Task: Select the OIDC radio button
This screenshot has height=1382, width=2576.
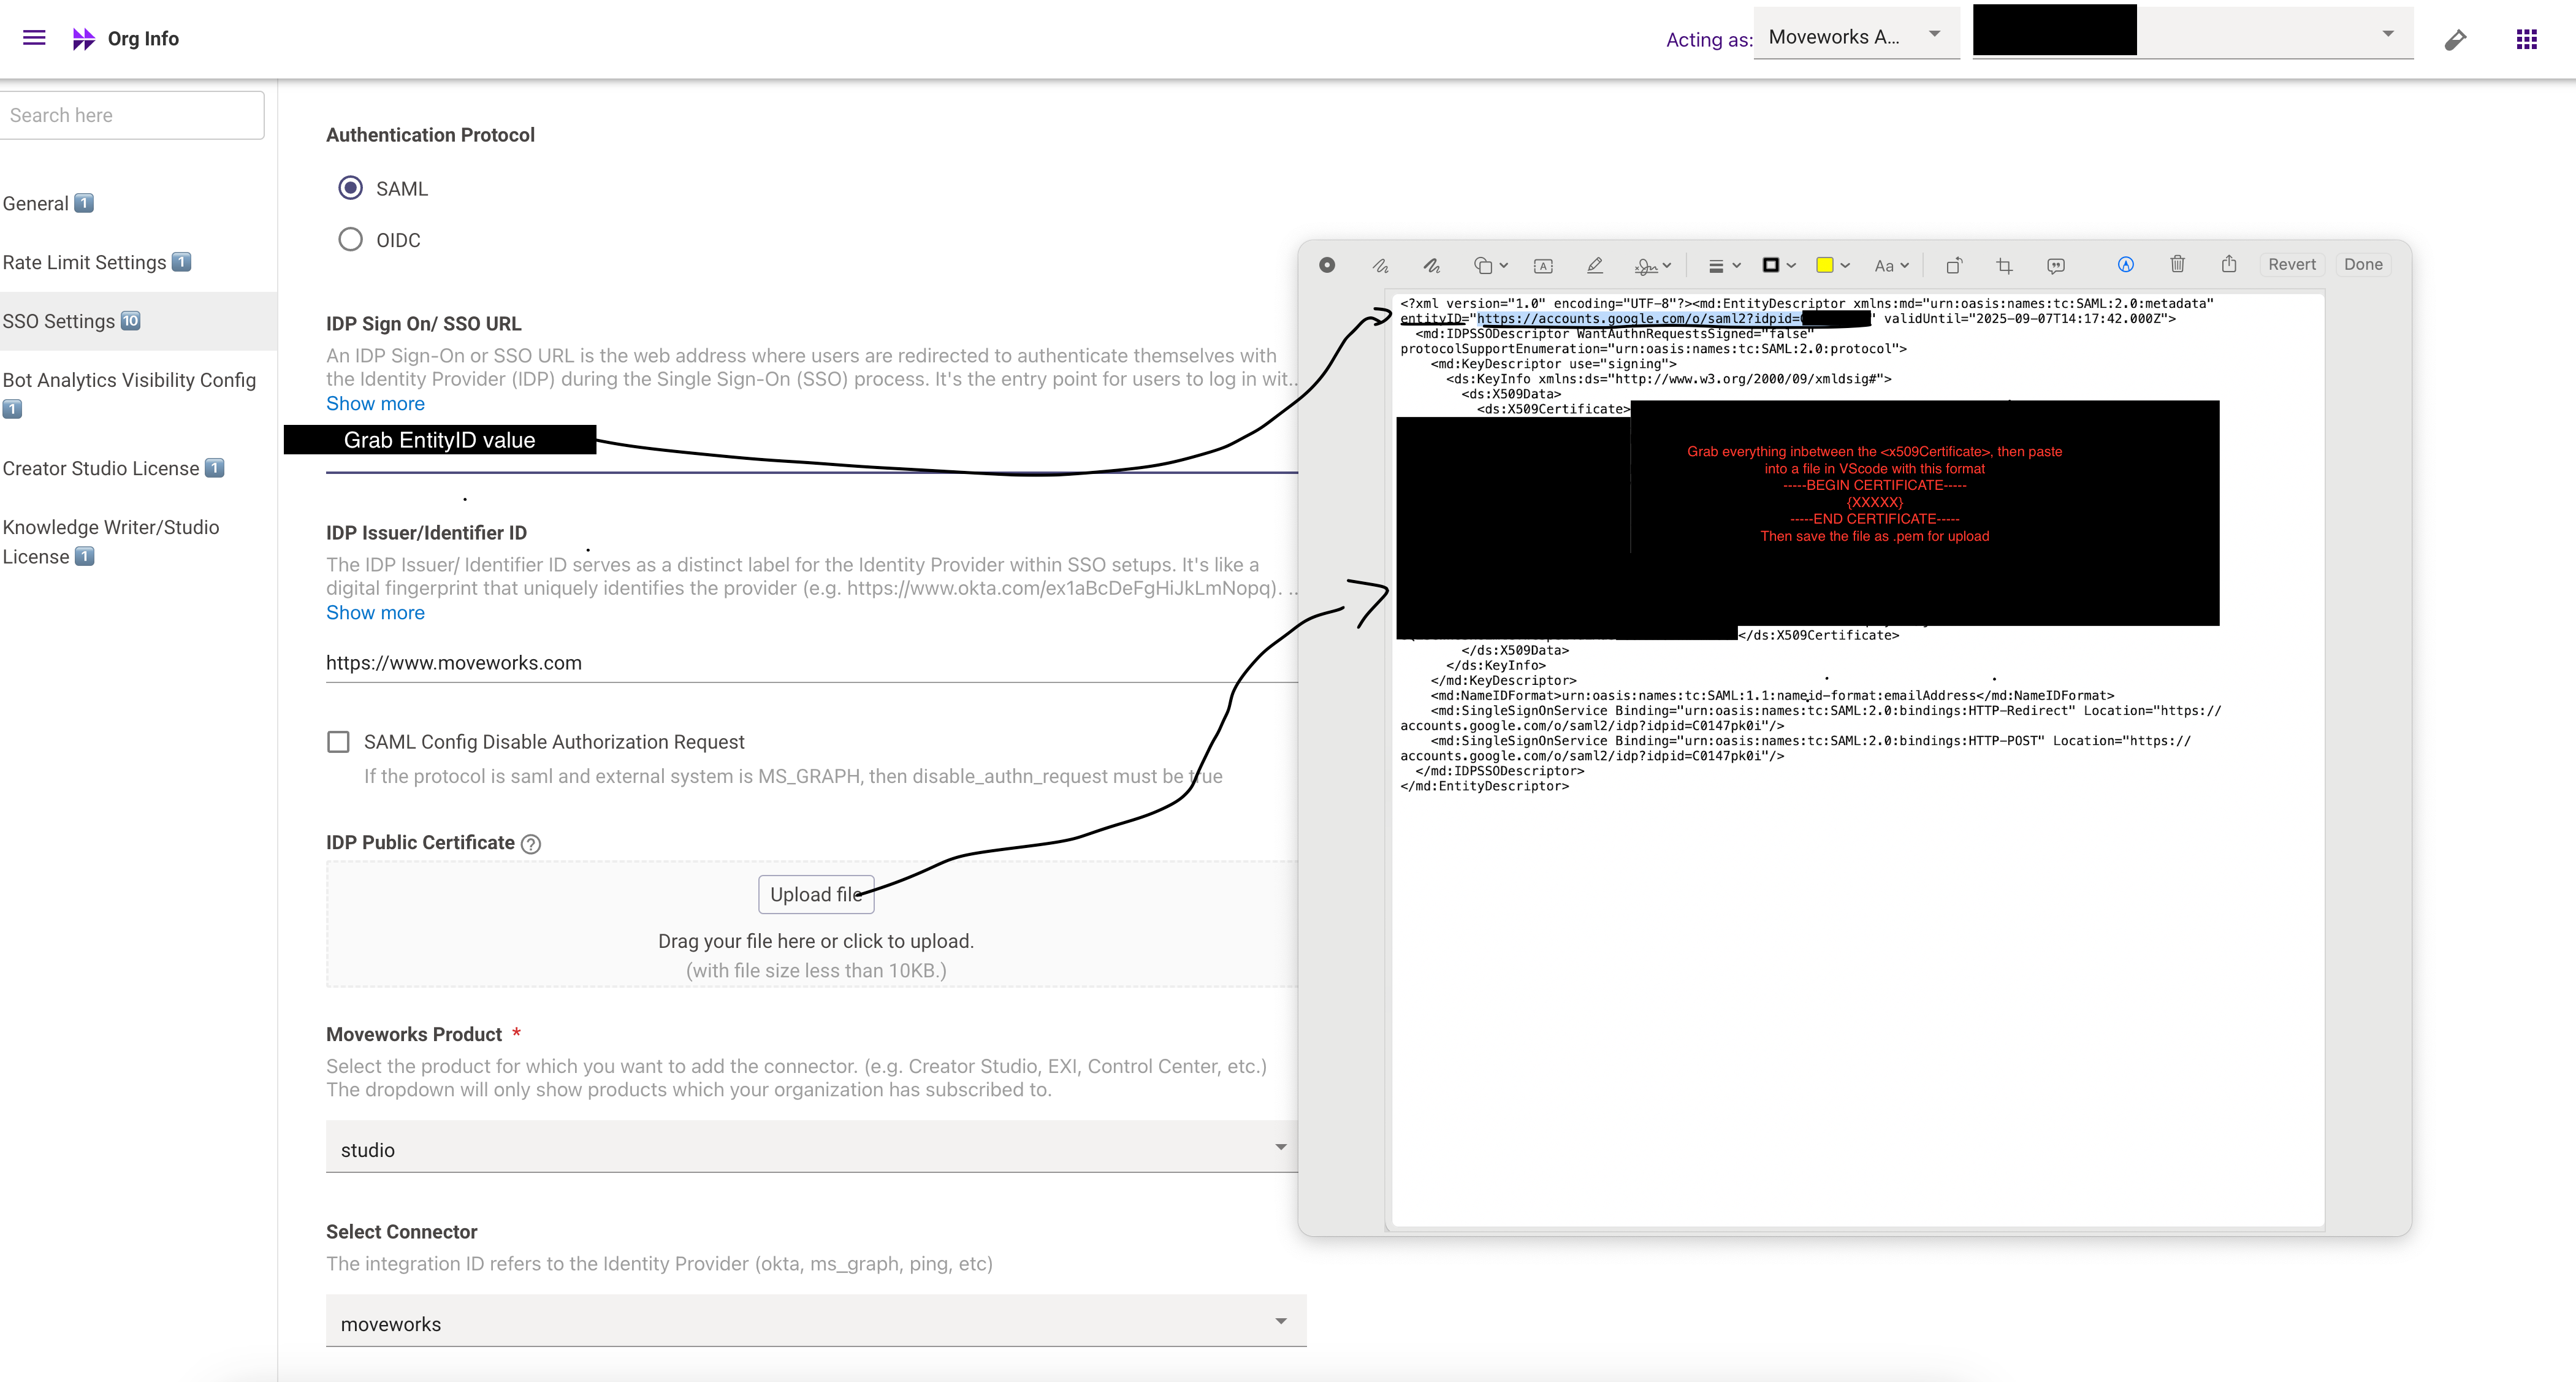Action: (x=350, y=240)
